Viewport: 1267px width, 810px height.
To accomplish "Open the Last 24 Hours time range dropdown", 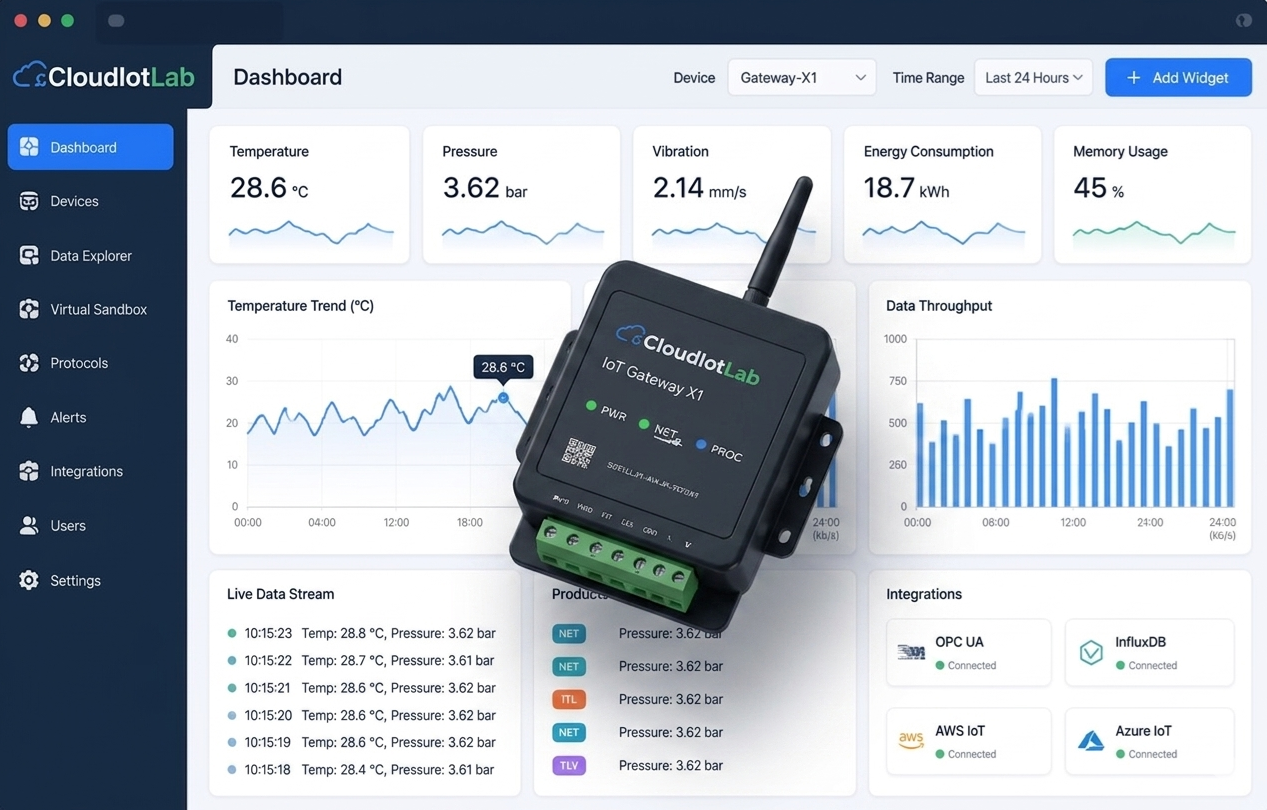I will [1033, 77].
